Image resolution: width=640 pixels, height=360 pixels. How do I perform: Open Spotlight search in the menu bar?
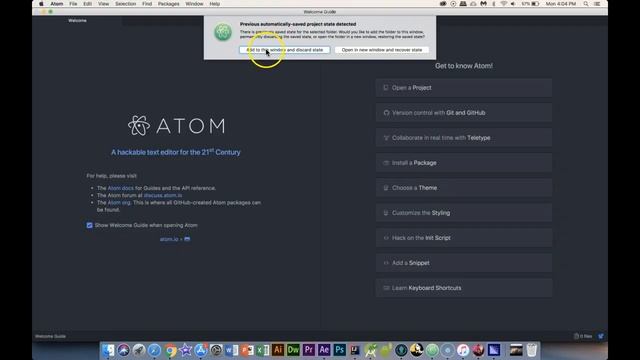(x=586, y=4)
